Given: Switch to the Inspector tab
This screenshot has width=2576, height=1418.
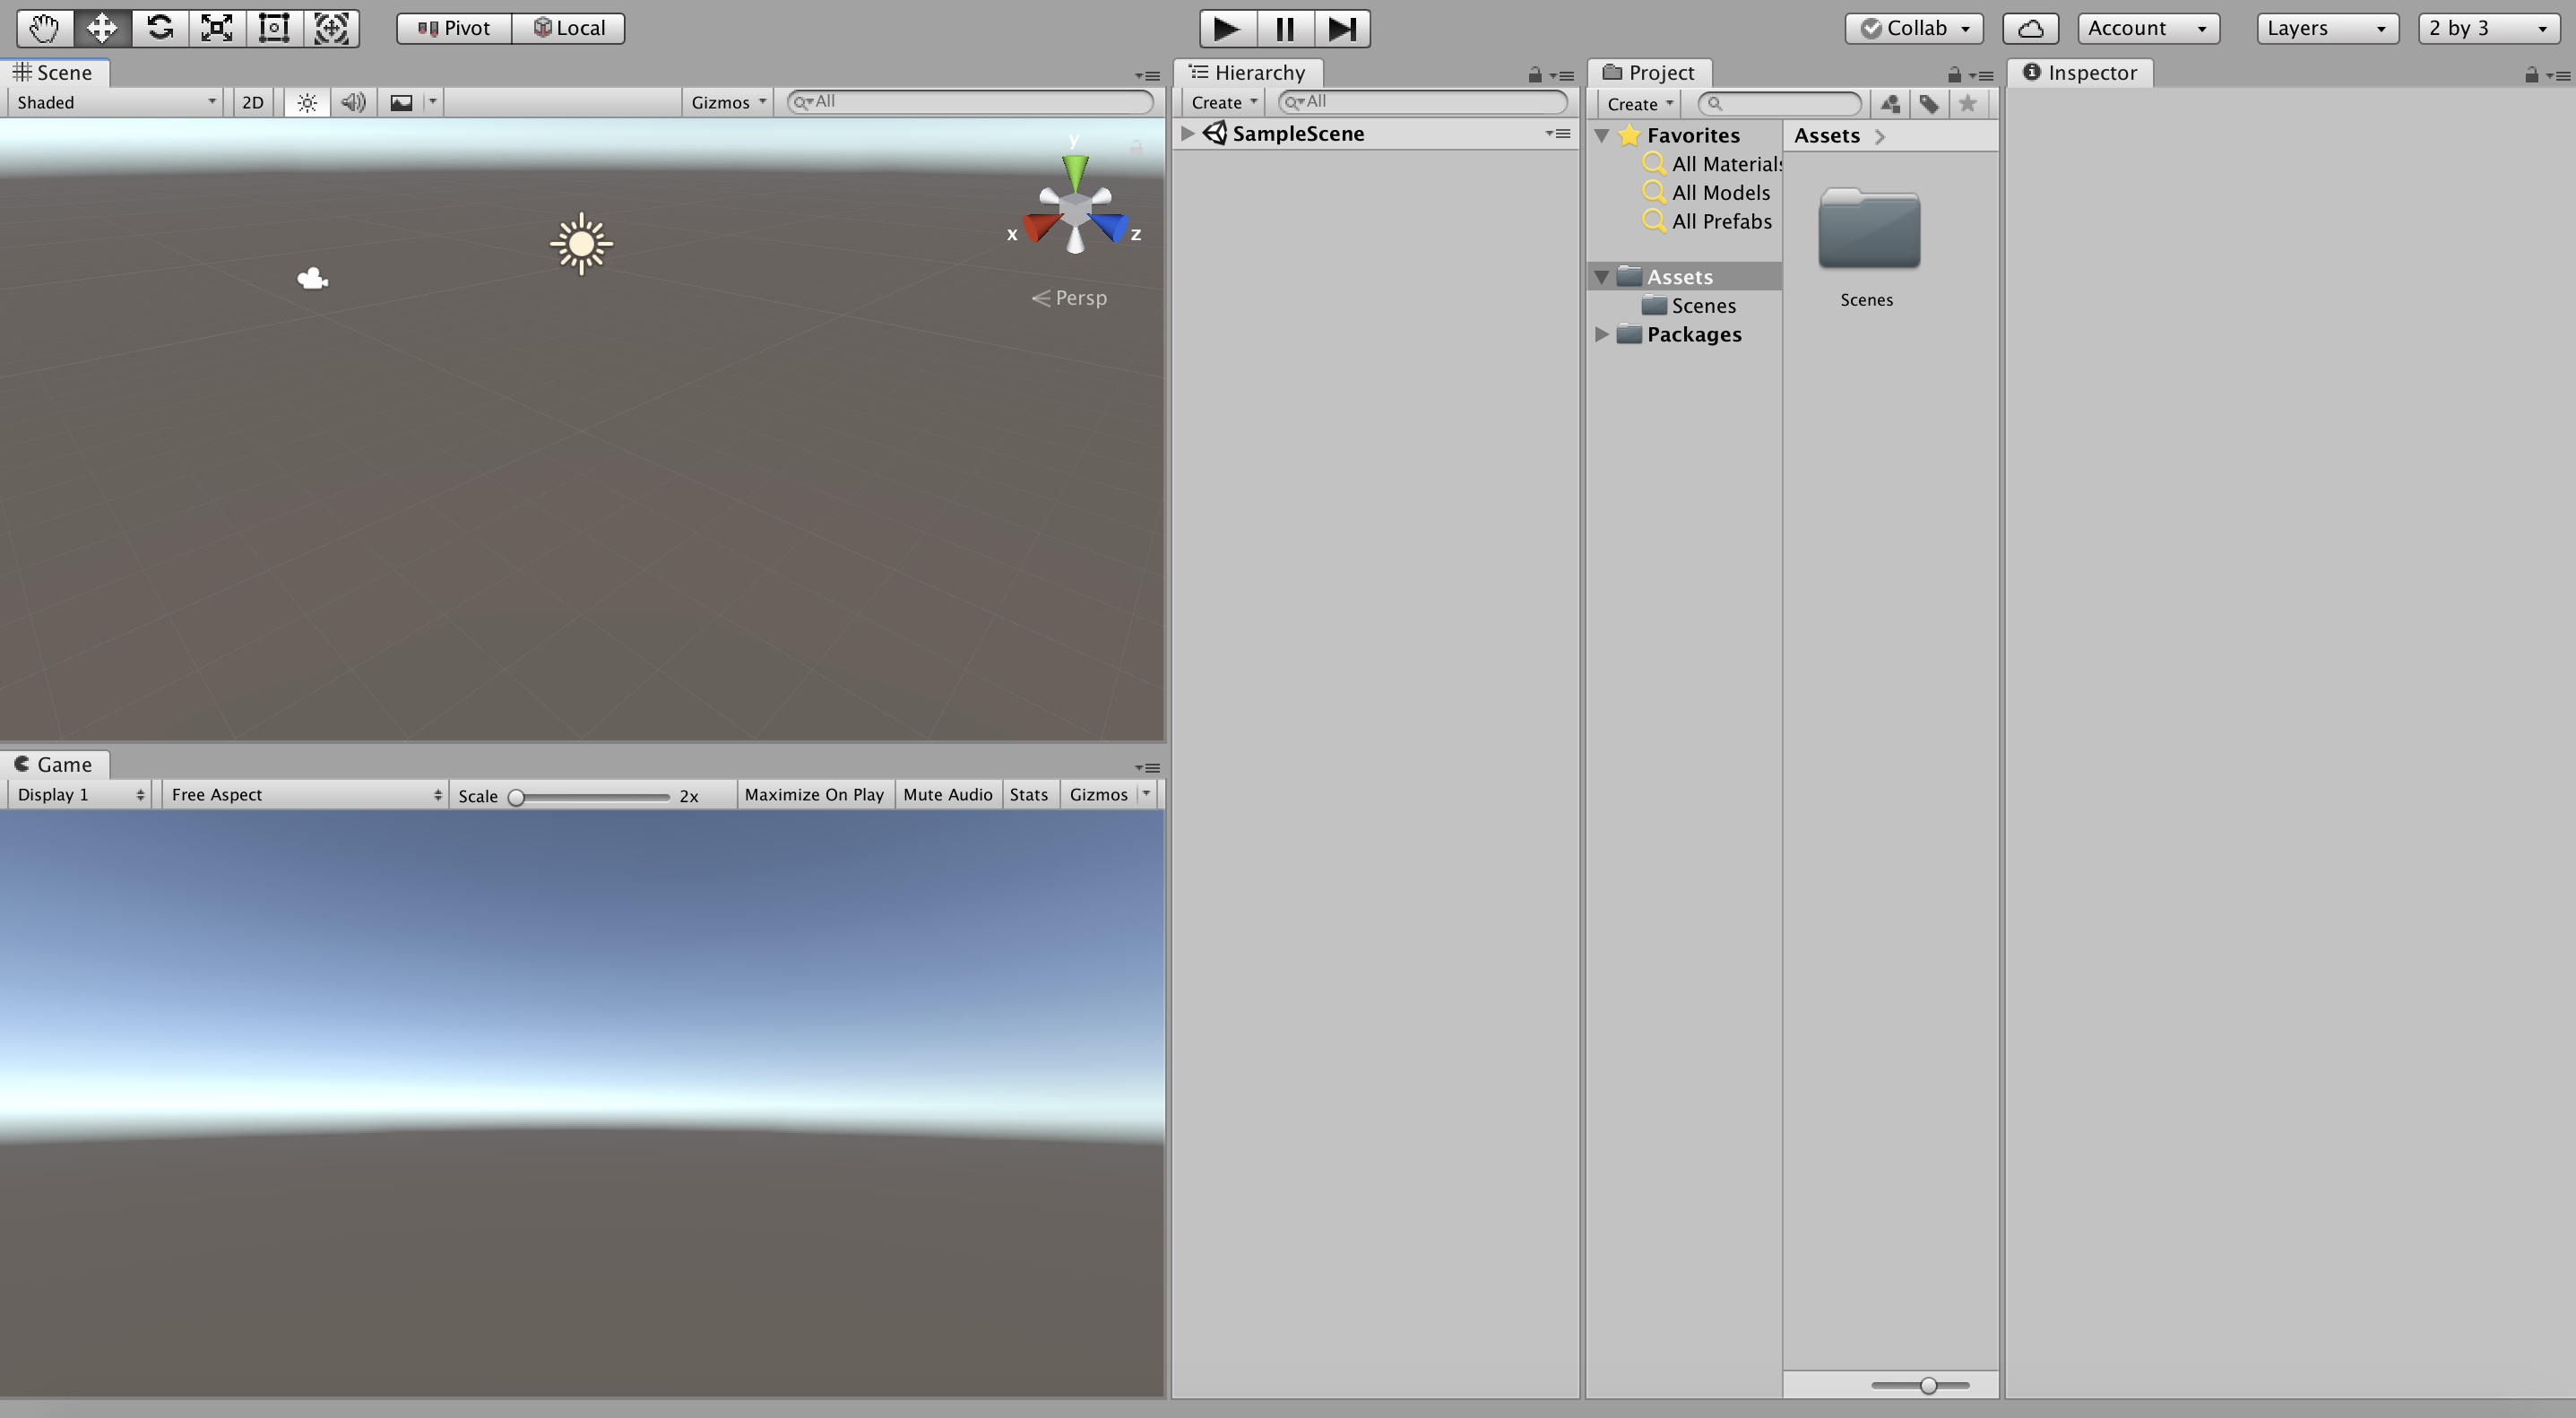Looking at the screenshot, I should point(2080,73).
